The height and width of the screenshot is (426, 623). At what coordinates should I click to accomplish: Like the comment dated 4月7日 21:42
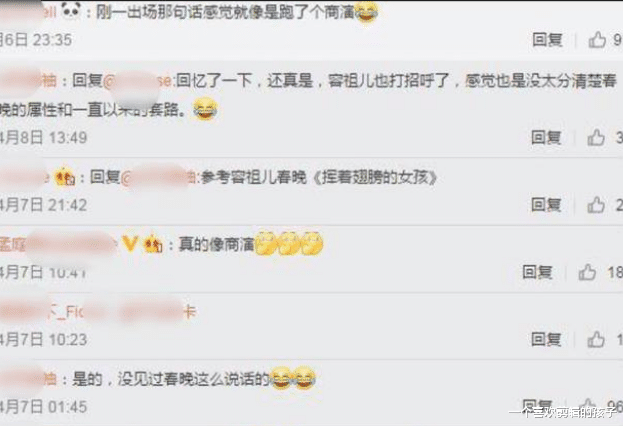coord(596,205)
